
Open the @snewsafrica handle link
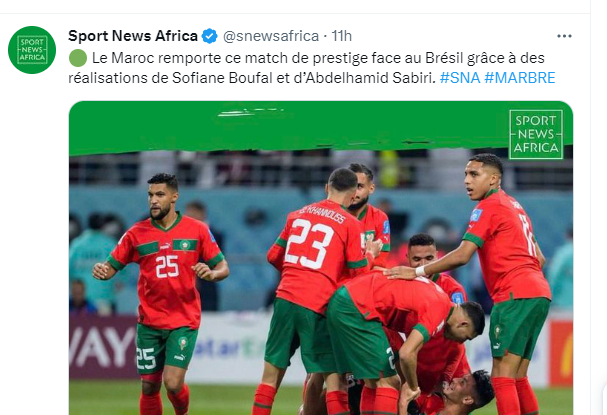(x=271, y=36)
